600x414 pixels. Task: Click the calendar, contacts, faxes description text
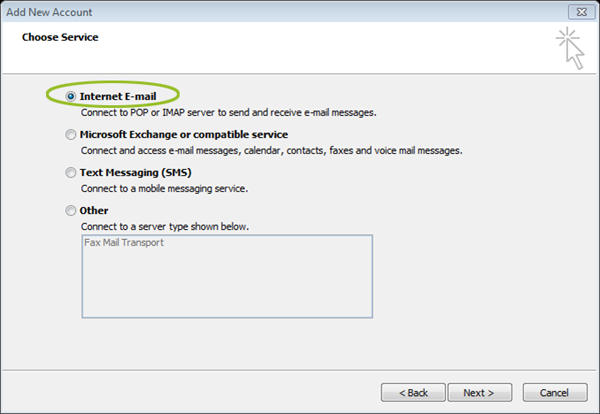click(271, 151)
